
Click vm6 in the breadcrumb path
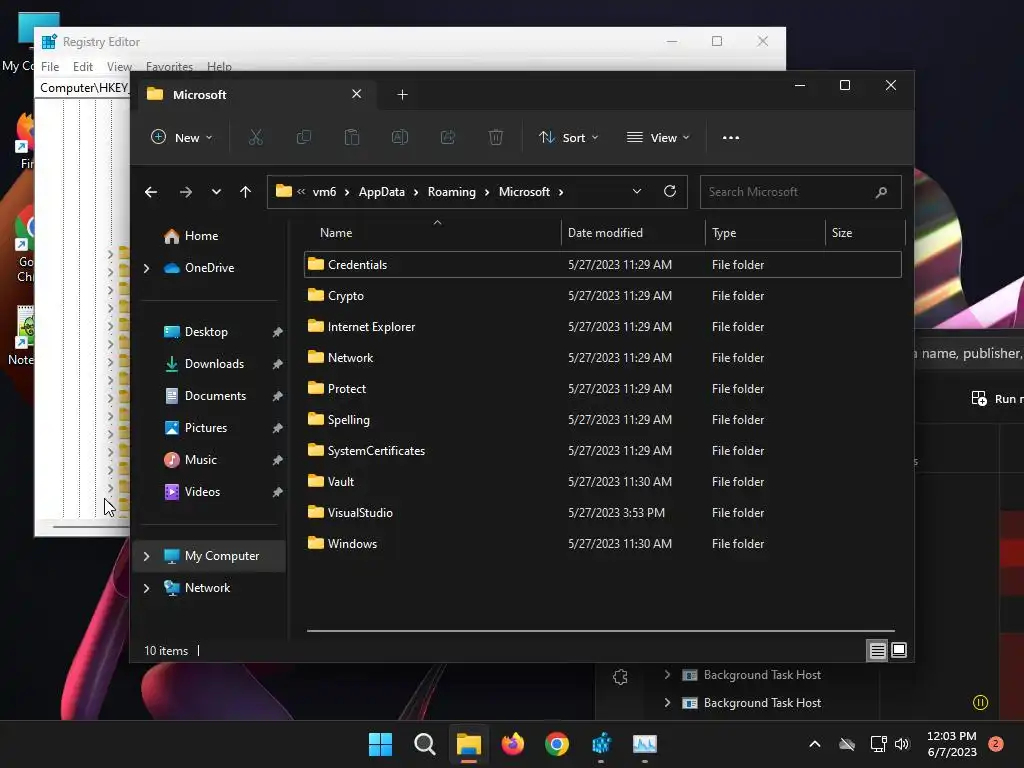pos(324,192)
